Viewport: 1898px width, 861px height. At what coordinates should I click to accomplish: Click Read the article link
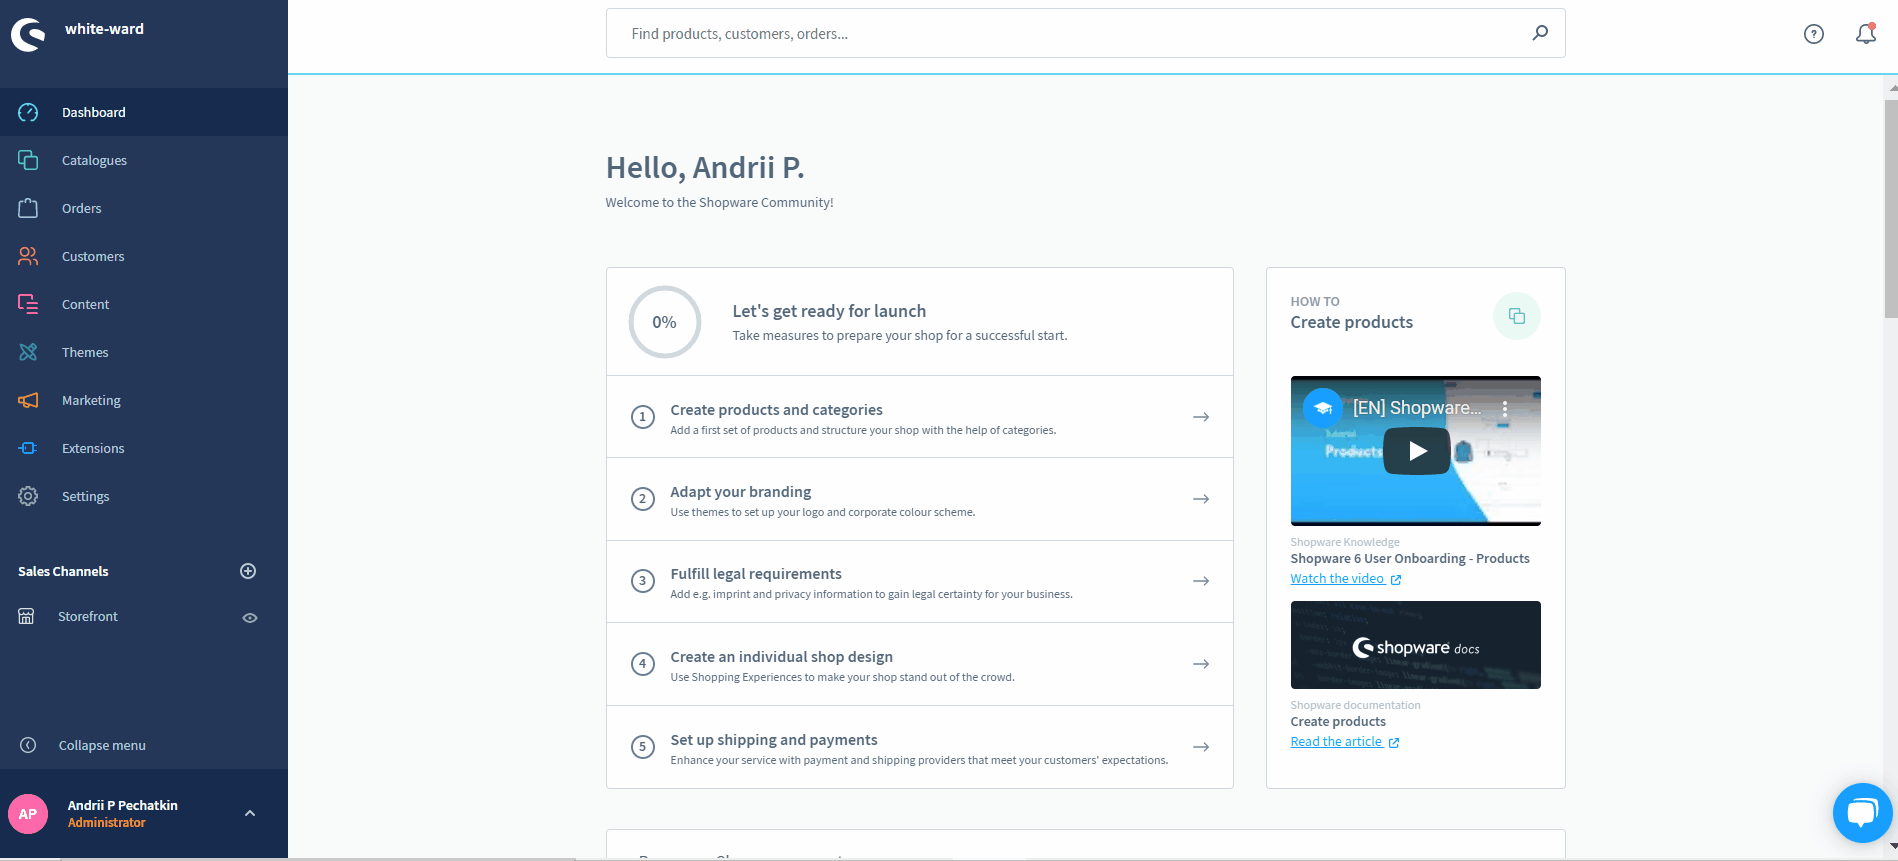point(1344,742)
